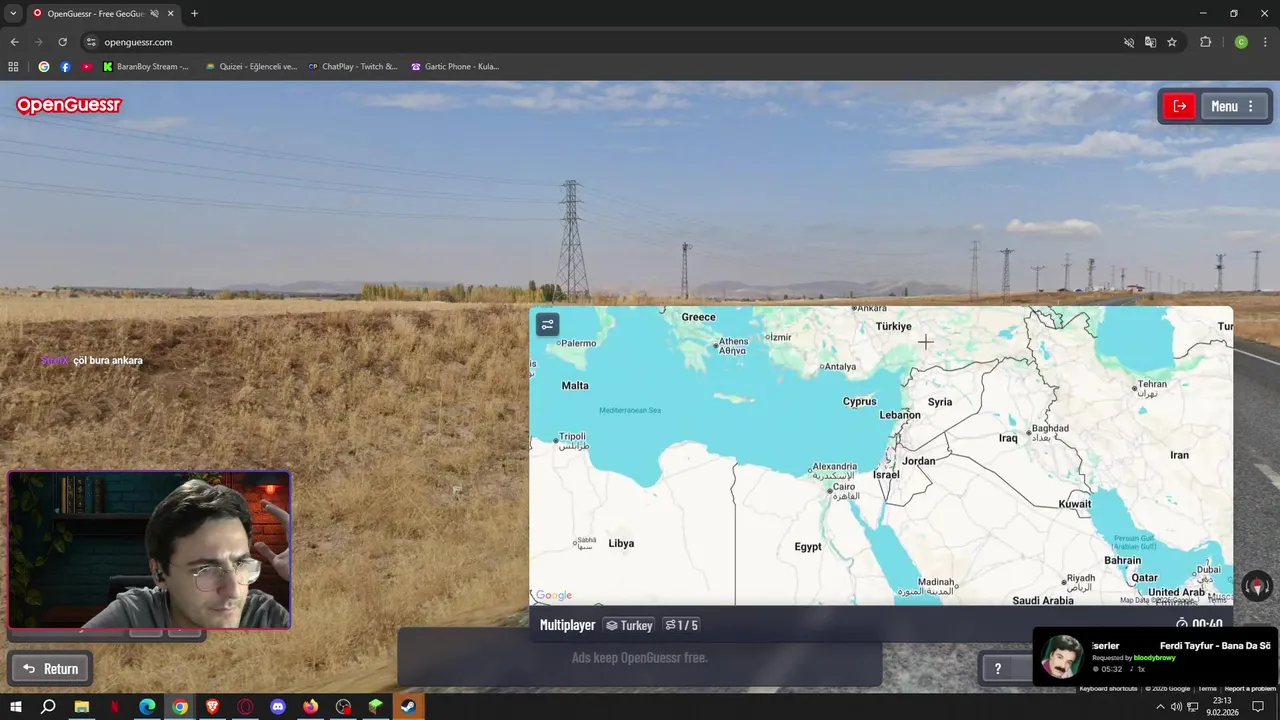Viewport: 1280px width, 720px height.
Task: Click the Turkey map label in game bar
Action: coord(629,625)
